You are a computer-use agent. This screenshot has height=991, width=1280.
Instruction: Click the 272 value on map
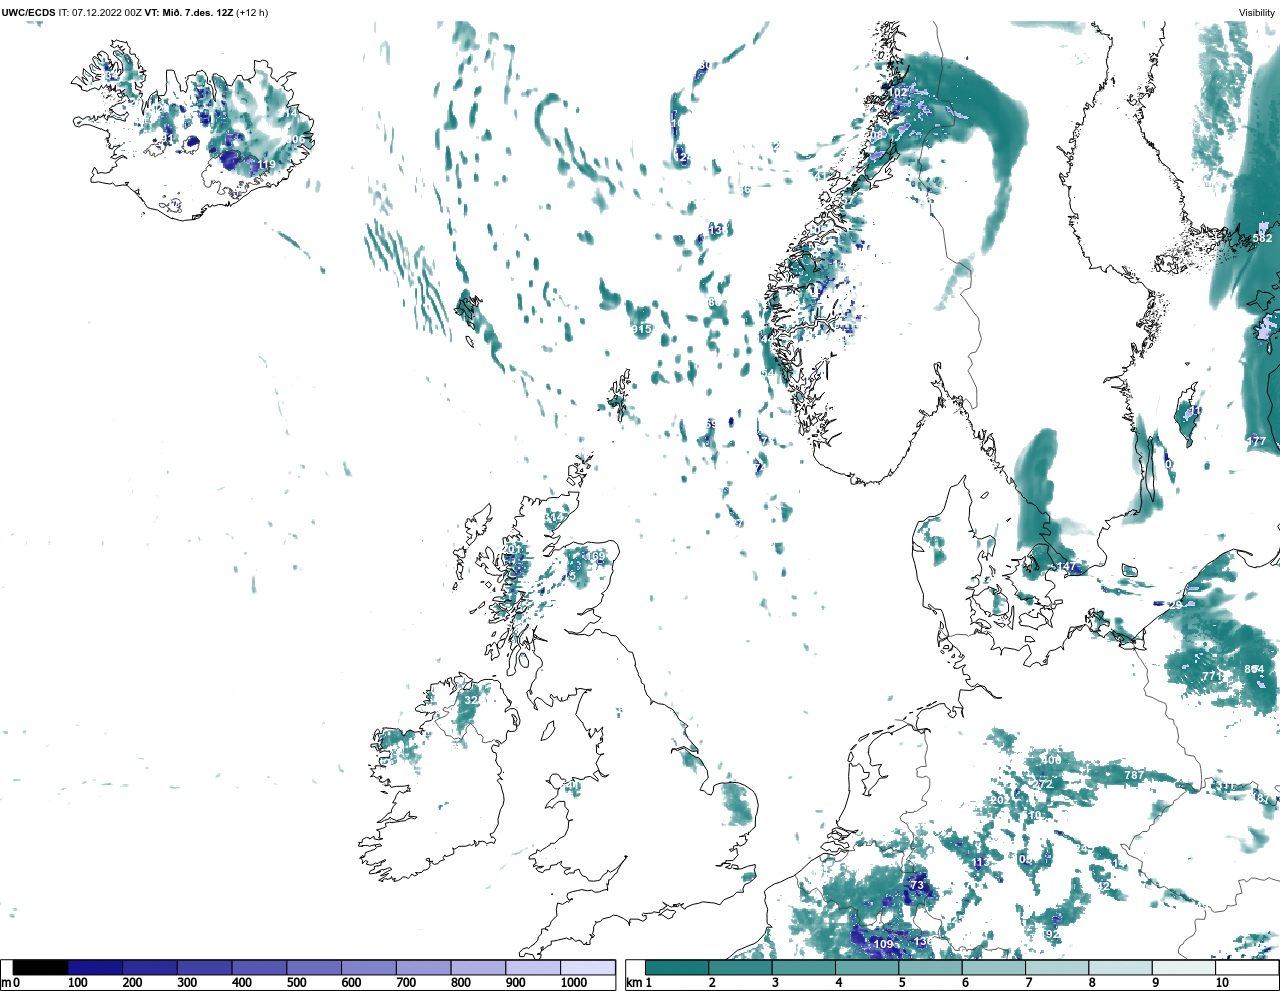pyautogui.click(x=1044, y=784)
